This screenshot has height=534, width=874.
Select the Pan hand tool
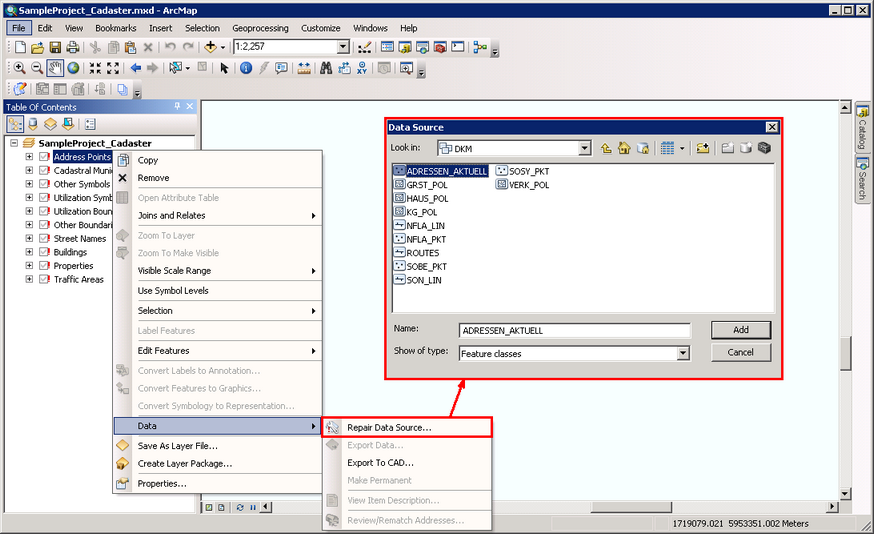click(55, 68)
